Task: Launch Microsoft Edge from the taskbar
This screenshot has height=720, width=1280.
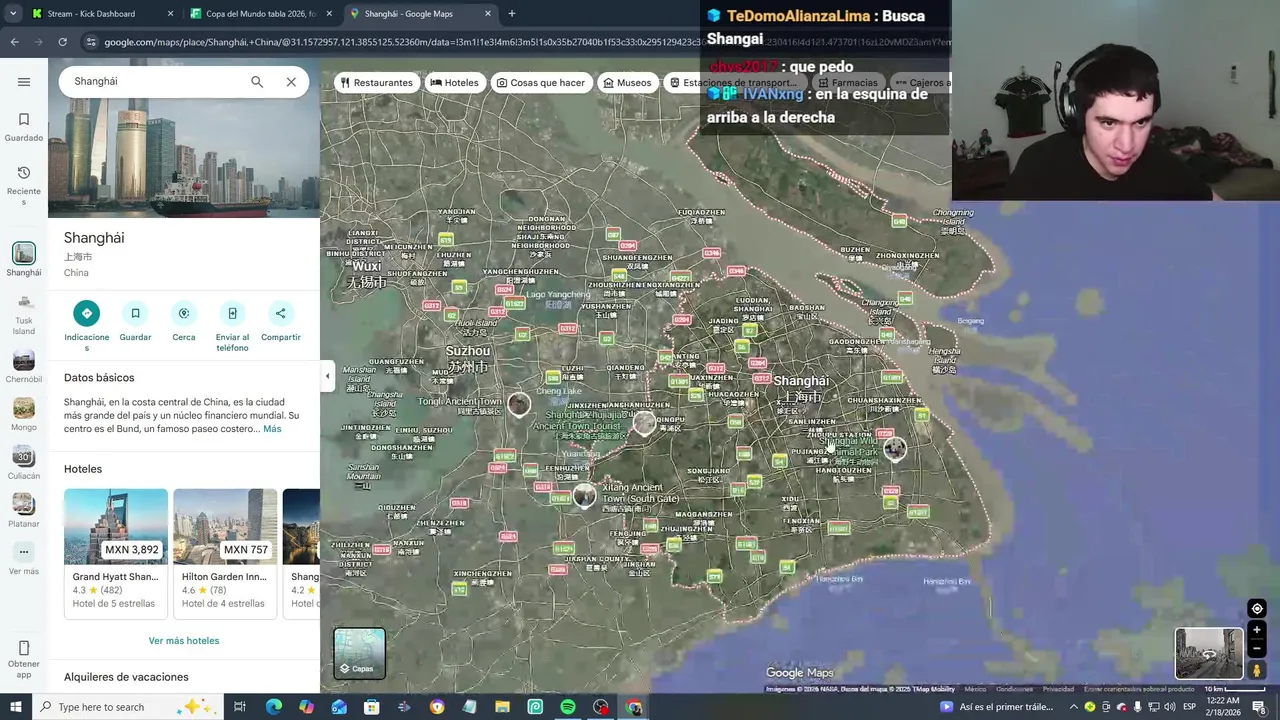Action: pyautogui.click(x=273, y=707)
